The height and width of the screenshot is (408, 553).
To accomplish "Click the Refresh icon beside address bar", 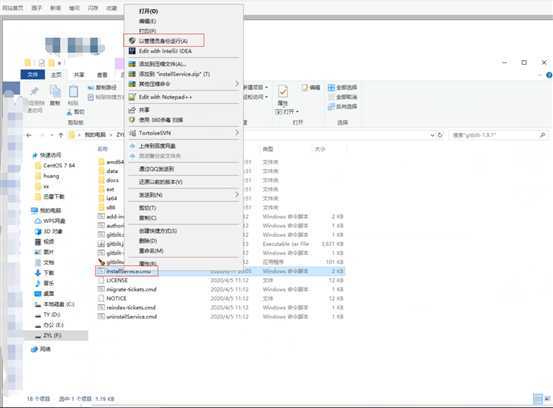I will pos(440,135).
